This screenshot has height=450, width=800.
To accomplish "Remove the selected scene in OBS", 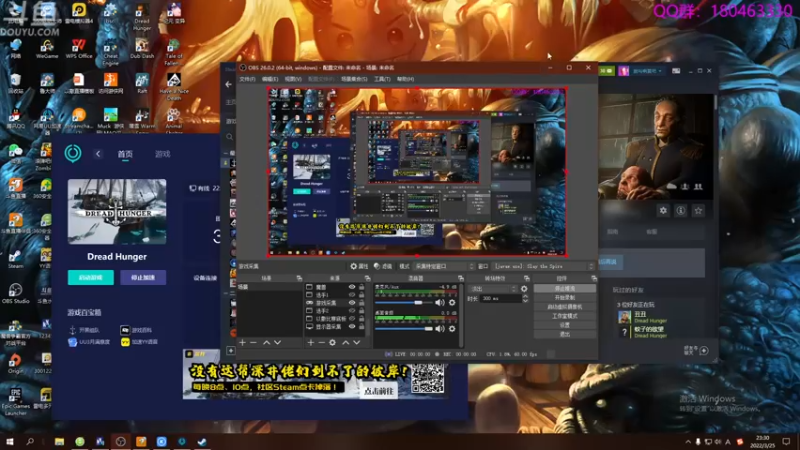I will (x=254, y=342).
